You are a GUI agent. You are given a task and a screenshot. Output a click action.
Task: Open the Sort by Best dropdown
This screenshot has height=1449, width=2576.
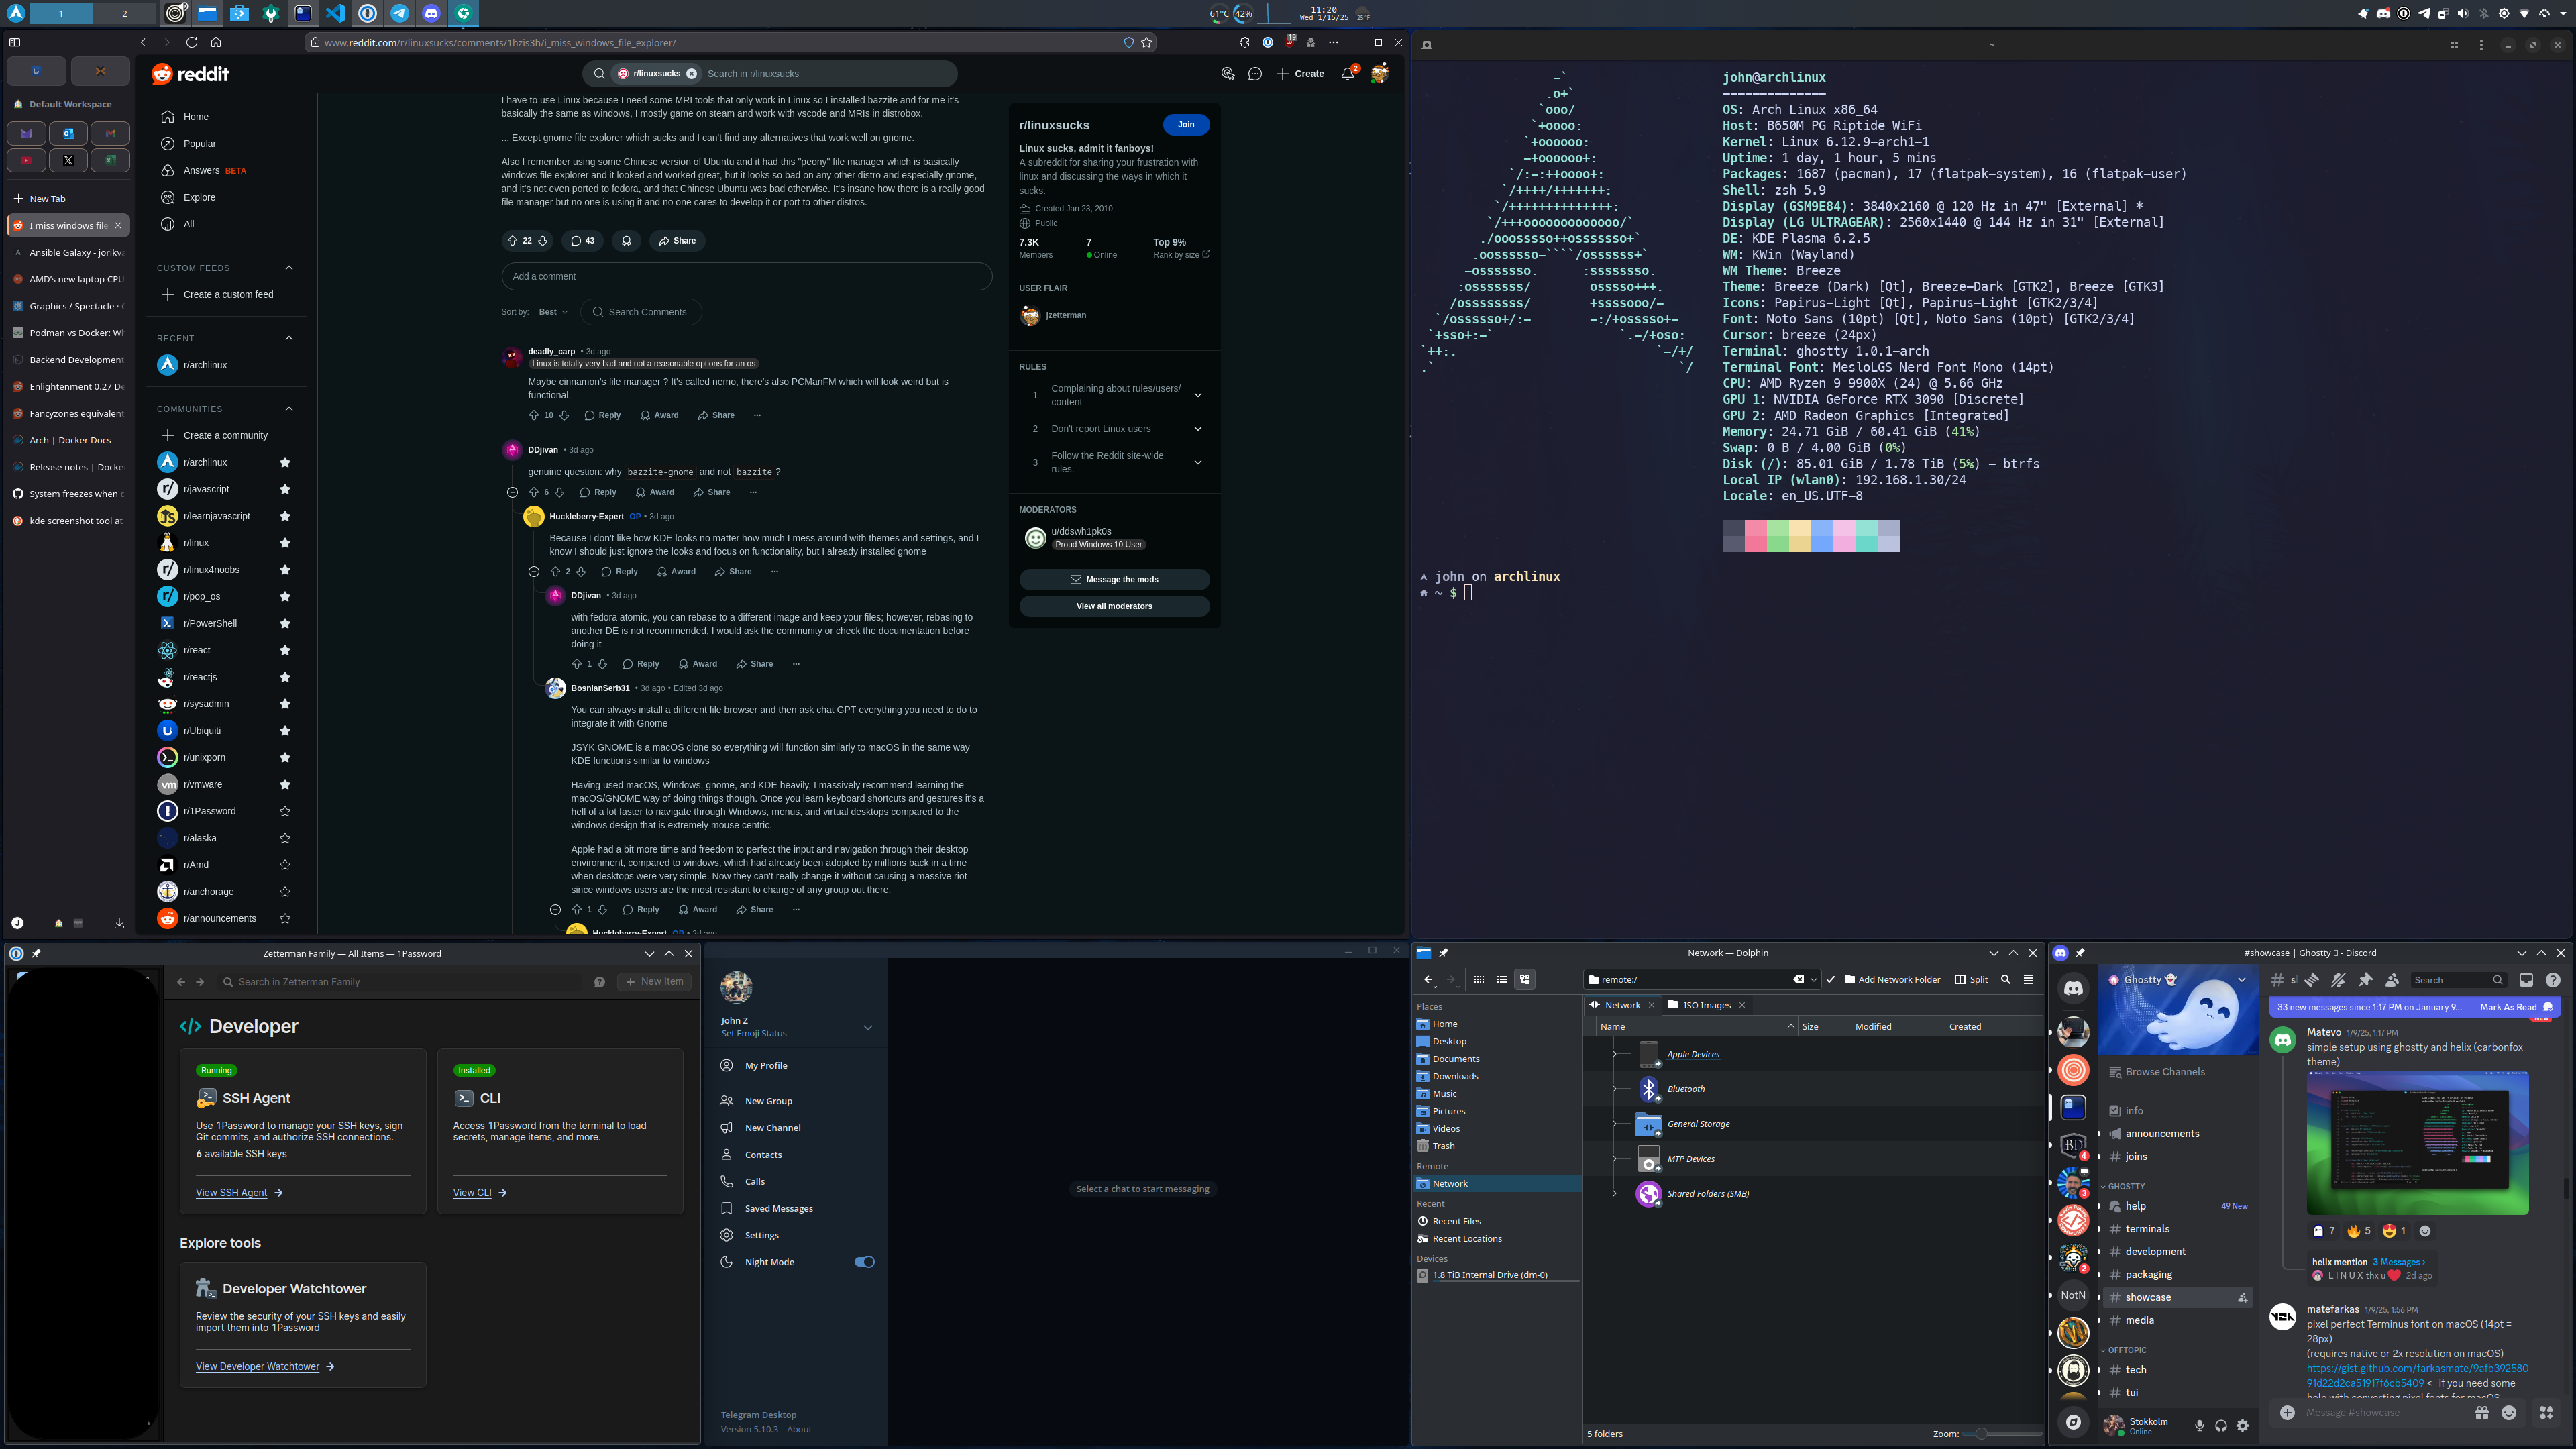click(553, 312)
